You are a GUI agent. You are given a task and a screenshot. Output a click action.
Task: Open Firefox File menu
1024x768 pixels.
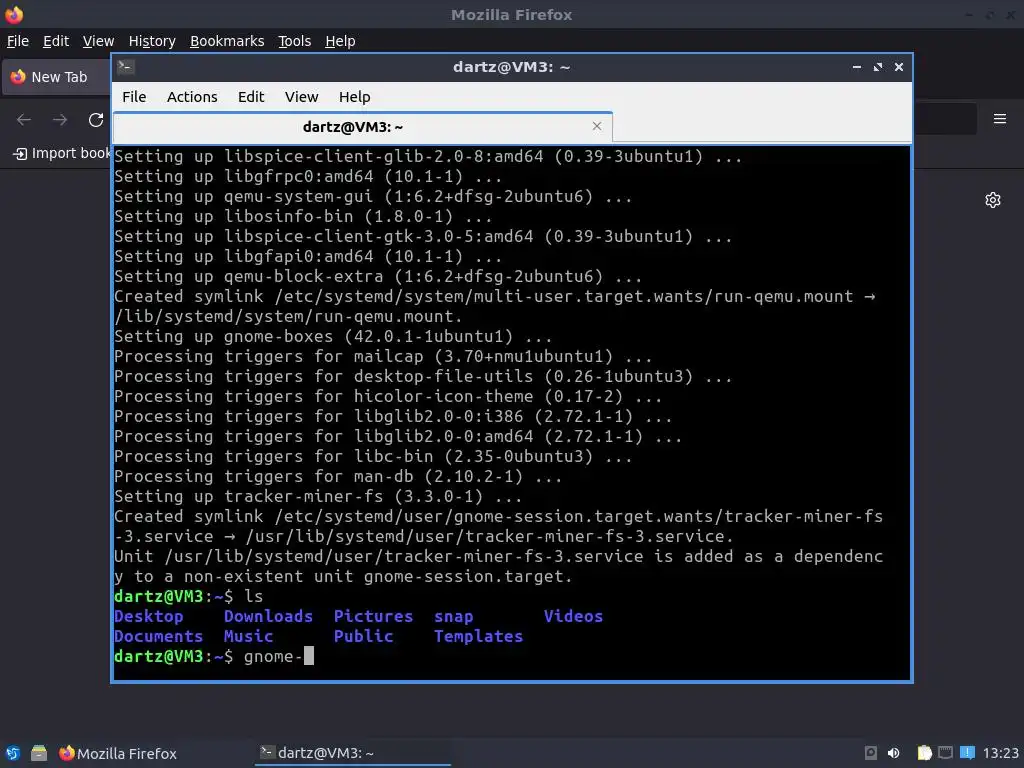tap(18, 41)
